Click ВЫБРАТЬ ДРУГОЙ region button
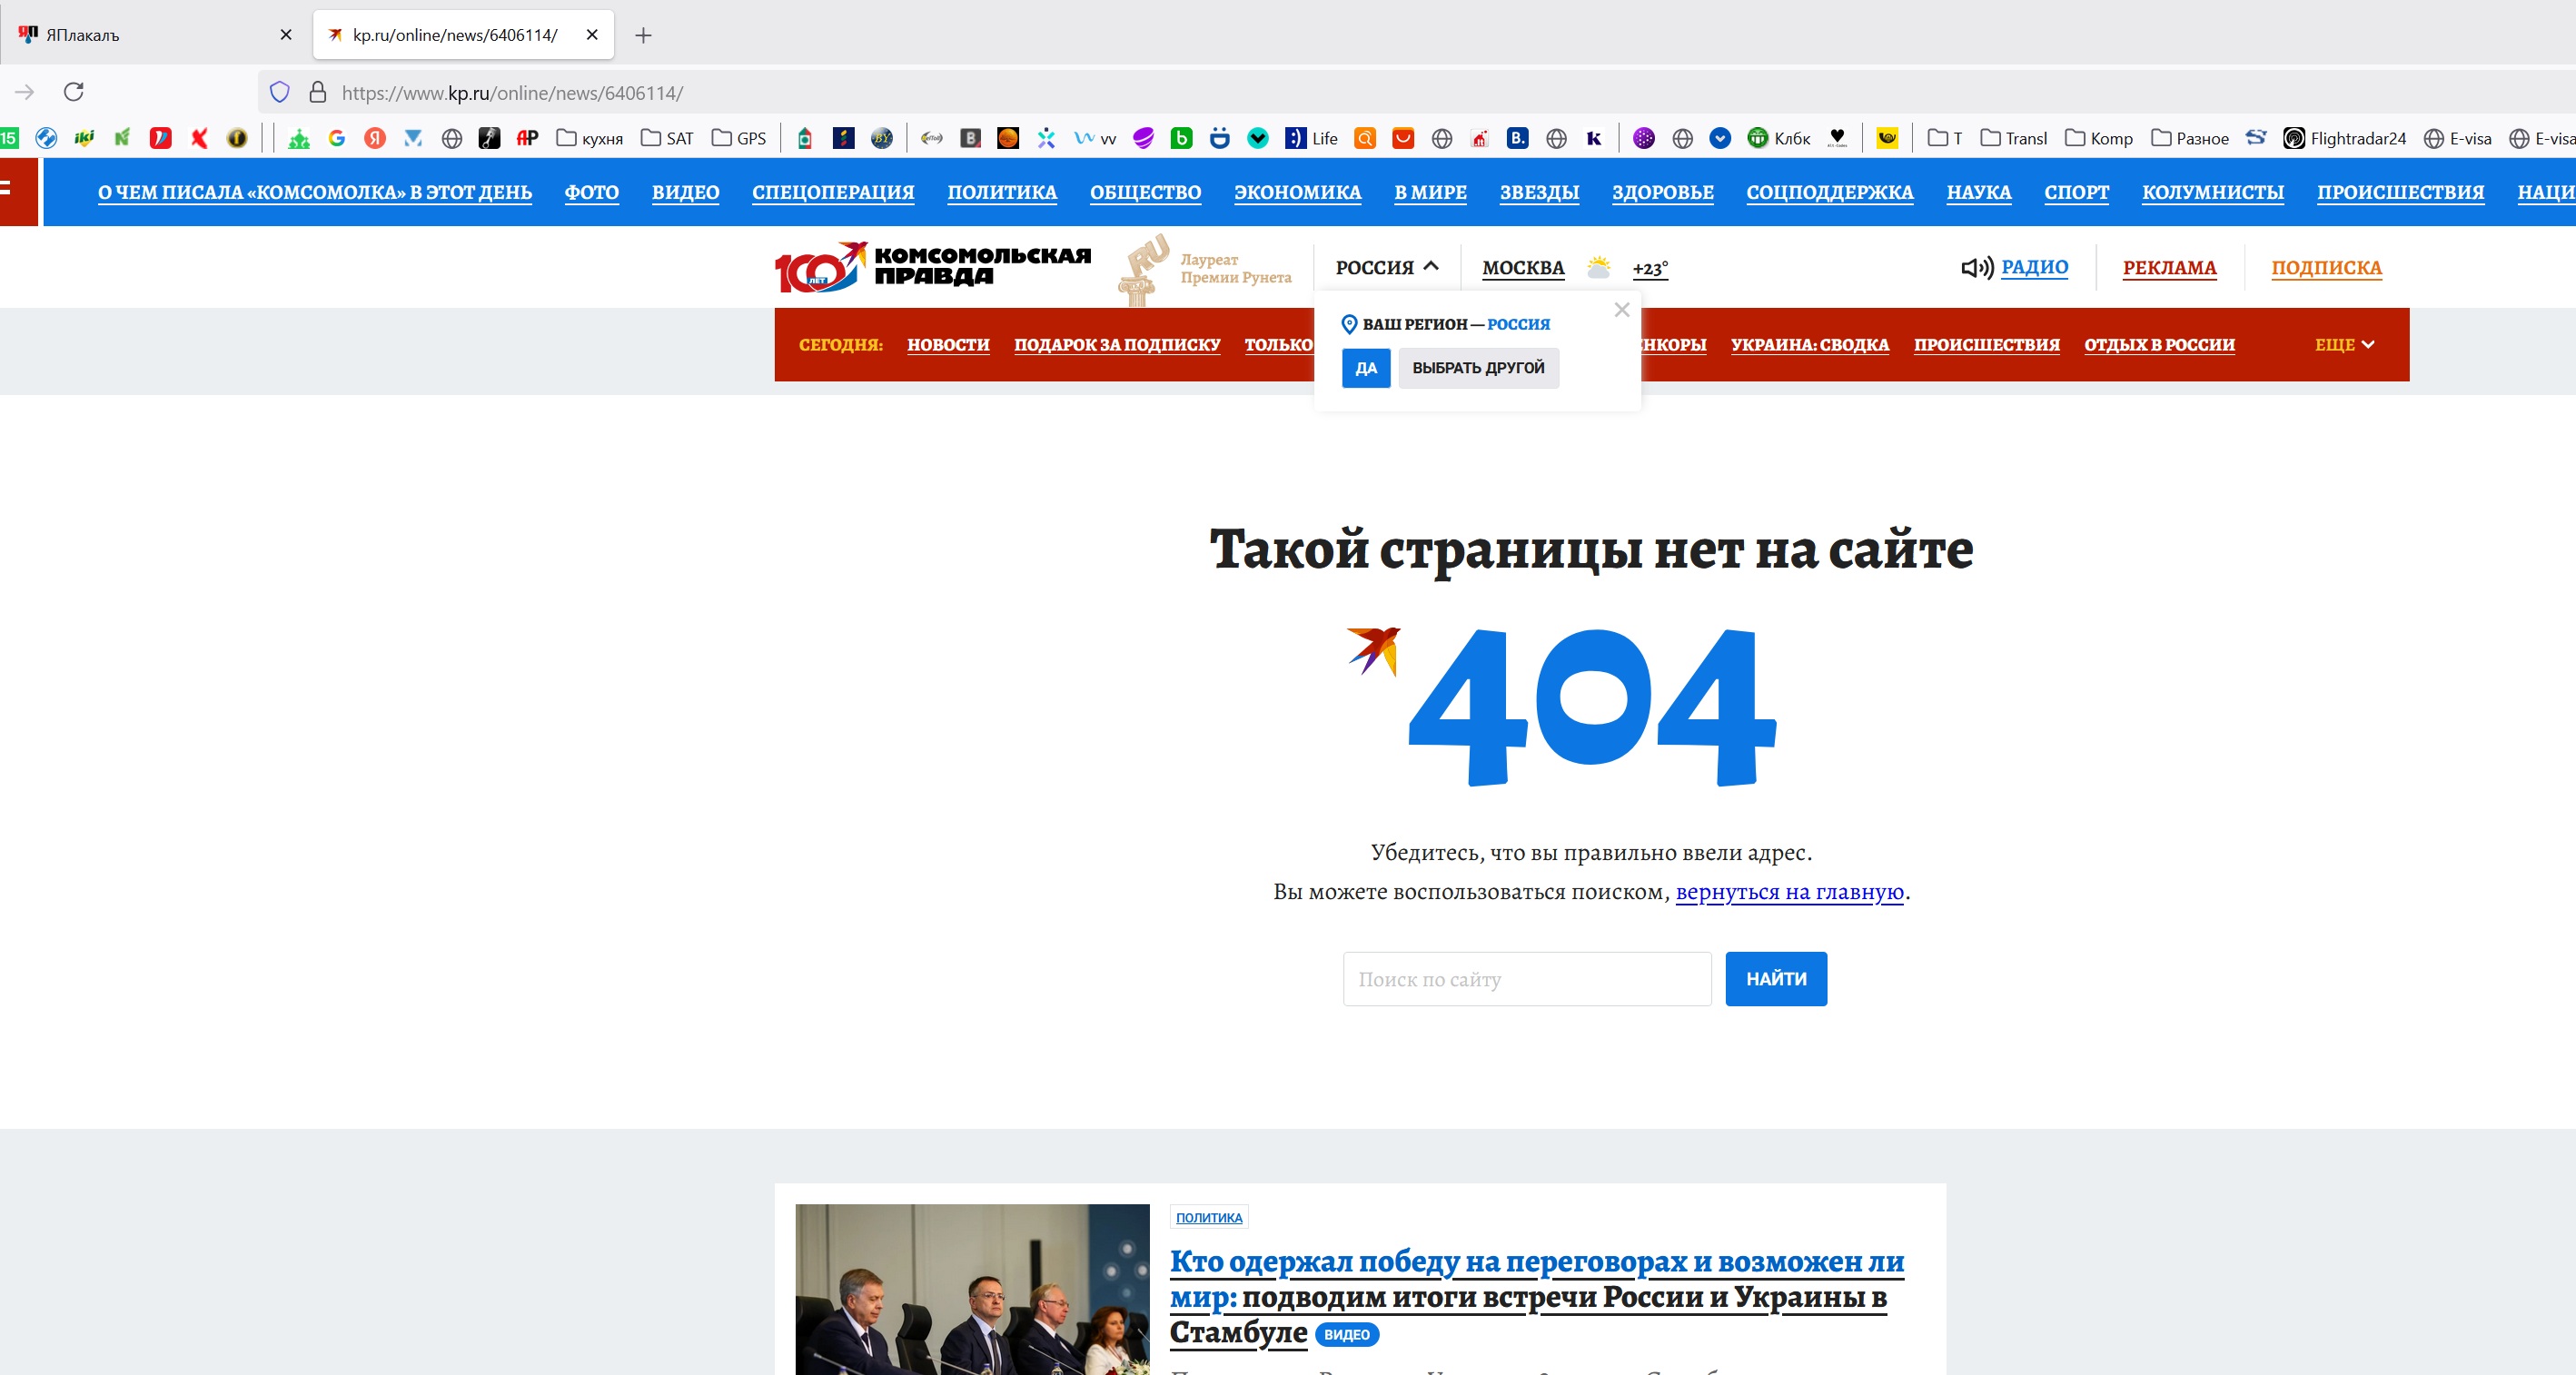The height and width of the screenshot is (1375, 2576). click(x=1478, y=368)
